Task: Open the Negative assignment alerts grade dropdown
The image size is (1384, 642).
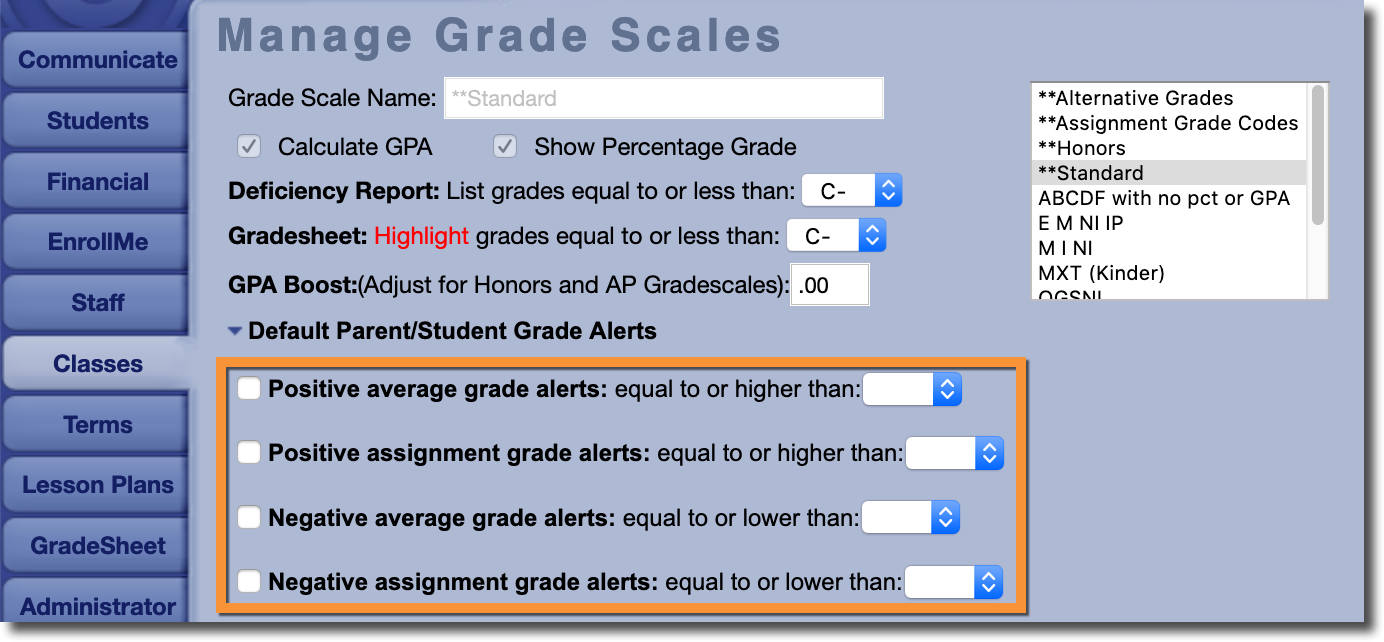Action: point(953,582)
